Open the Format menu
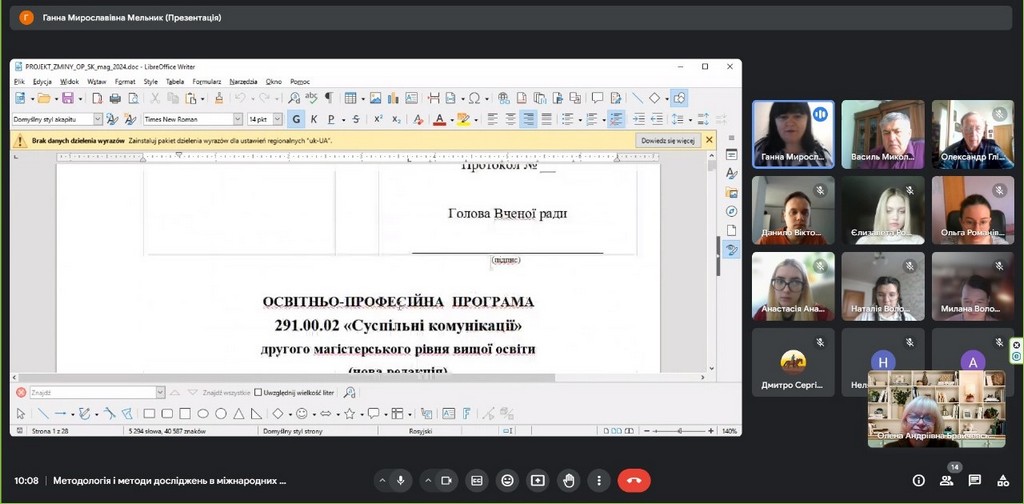 [x=124, y=81]
